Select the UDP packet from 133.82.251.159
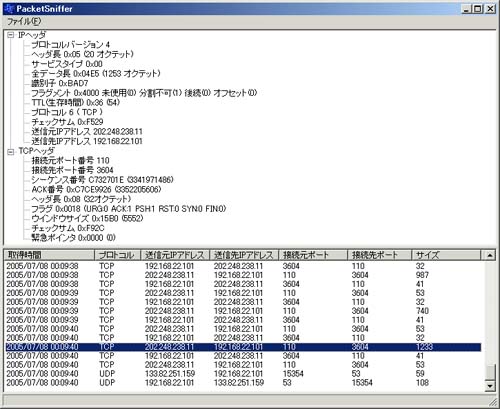This screenshot has height=409, width=500. (x=243, y=373)
